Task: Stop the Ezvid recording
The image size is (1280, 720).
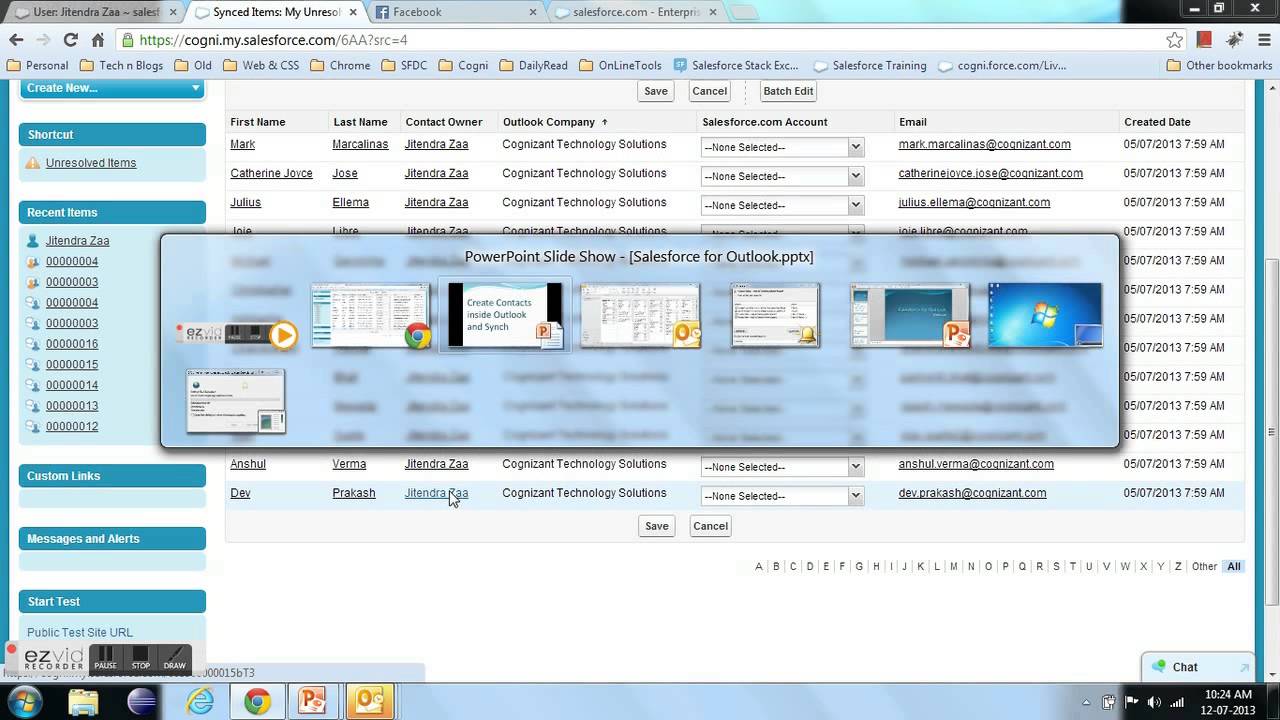Action: pos(140,658)
